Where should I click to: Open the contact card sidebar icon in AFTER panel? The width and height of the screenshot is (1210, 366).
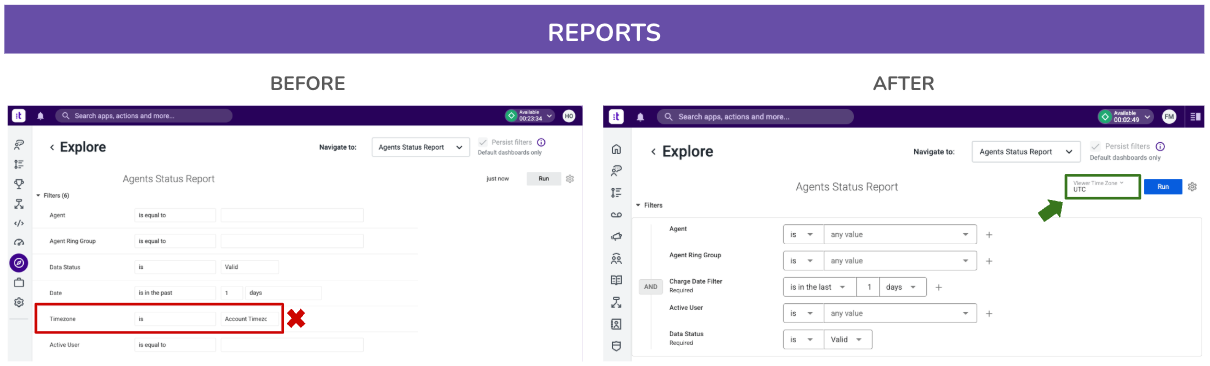pyautogui.click(x=617, y=324)
